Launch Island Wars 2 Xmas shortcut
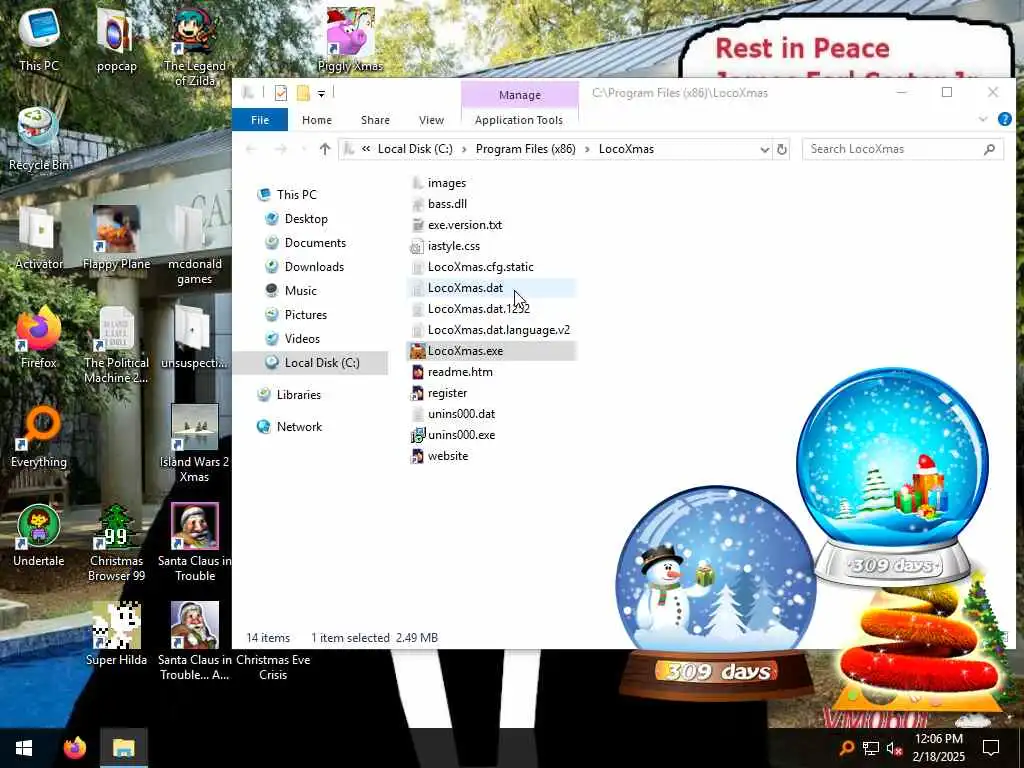The height and width of the screenshot is (768, 1024). (x=195, y=444)
